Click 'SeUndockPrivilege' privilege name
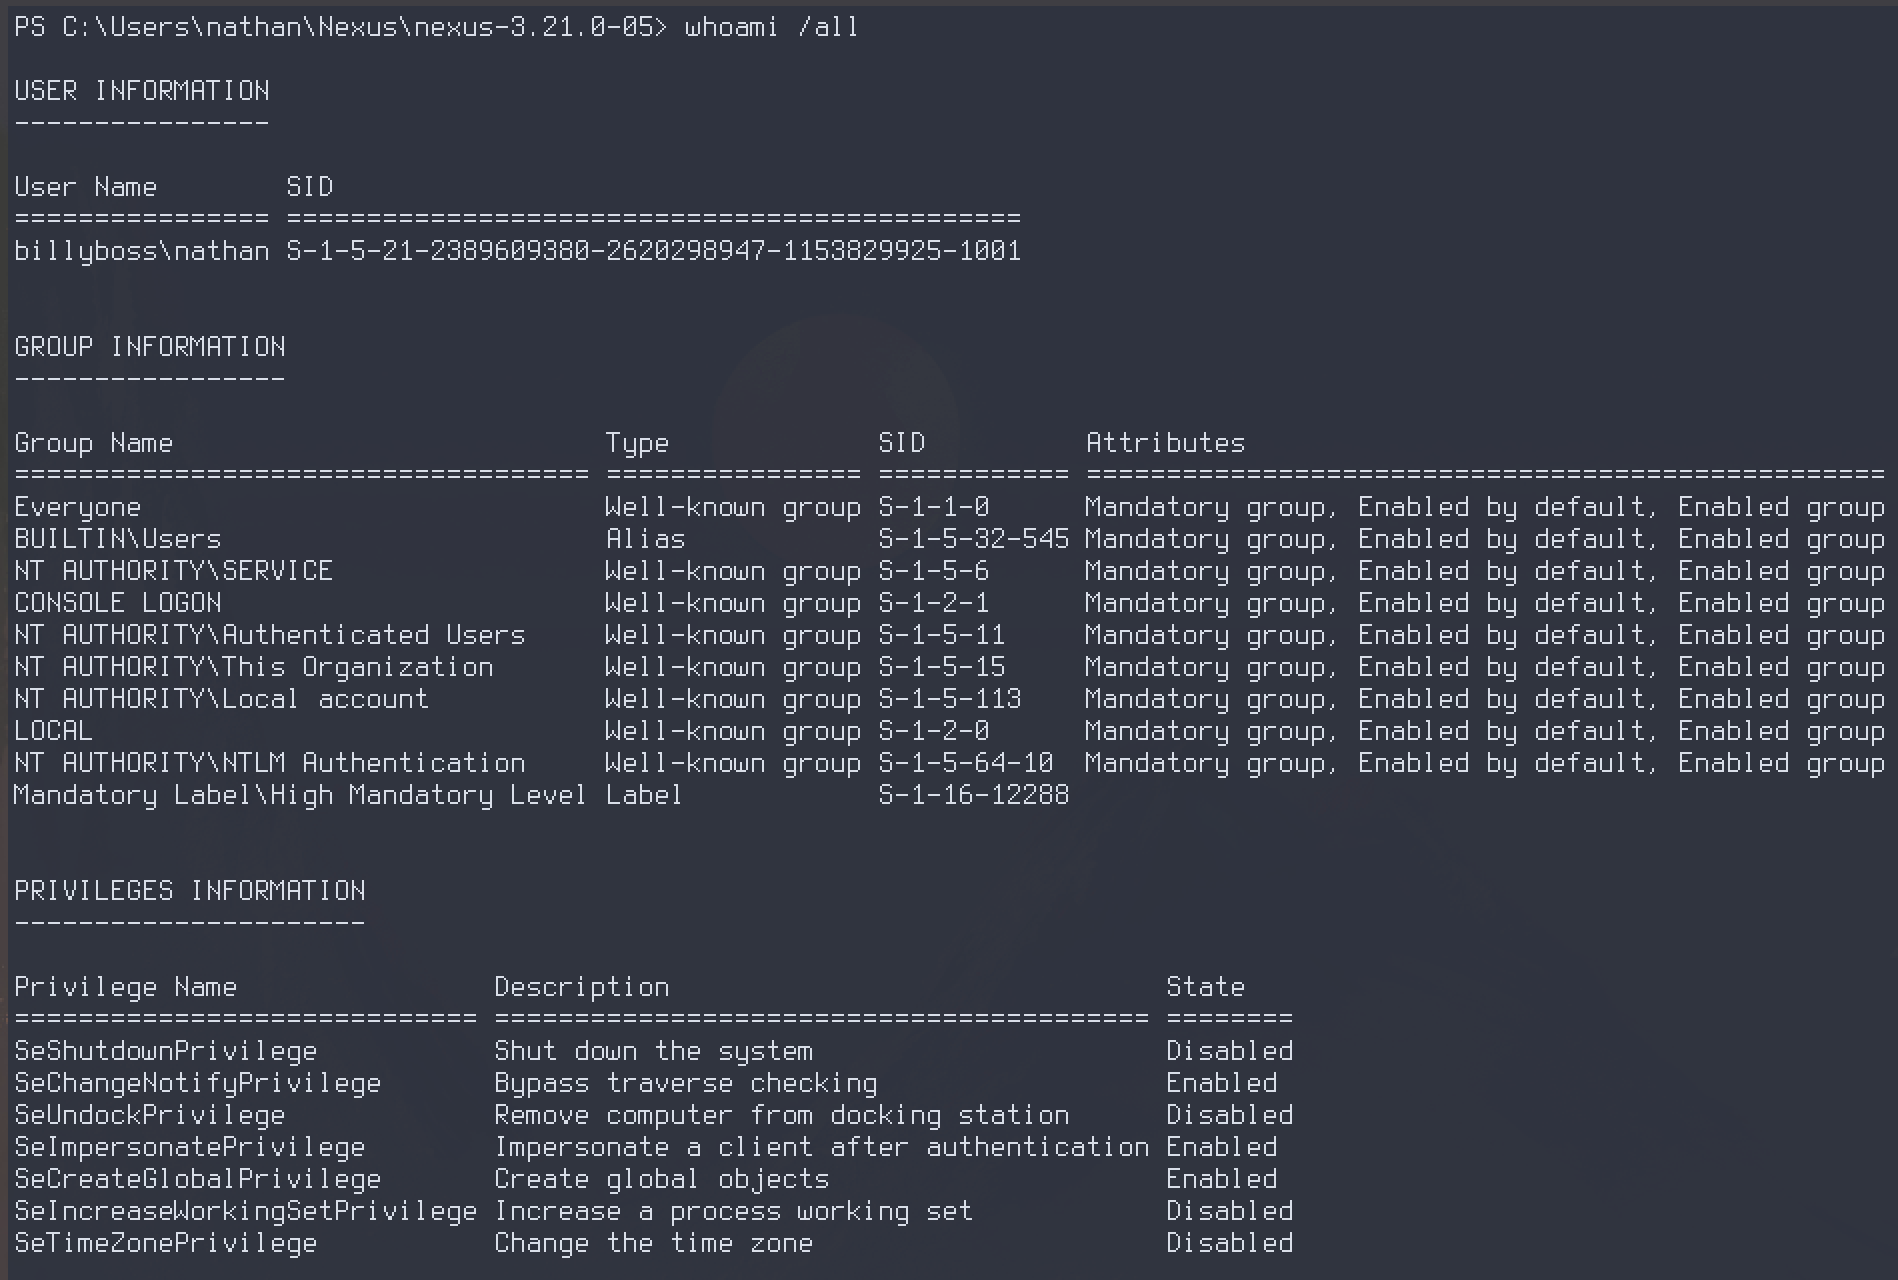Image resolution: width=1898 pixels, height=1280 pixels. (150, 1115)
